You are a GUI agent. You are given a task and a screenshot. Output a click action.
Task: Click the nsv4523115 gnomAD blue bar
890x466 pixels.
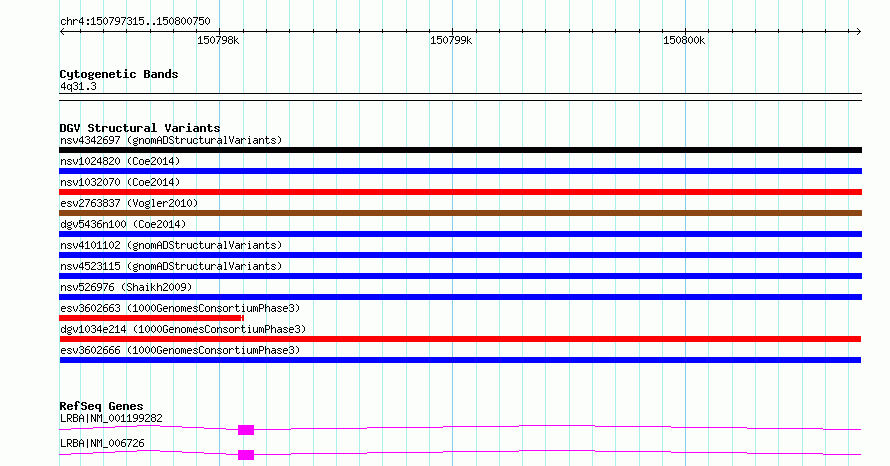(460, 276)
